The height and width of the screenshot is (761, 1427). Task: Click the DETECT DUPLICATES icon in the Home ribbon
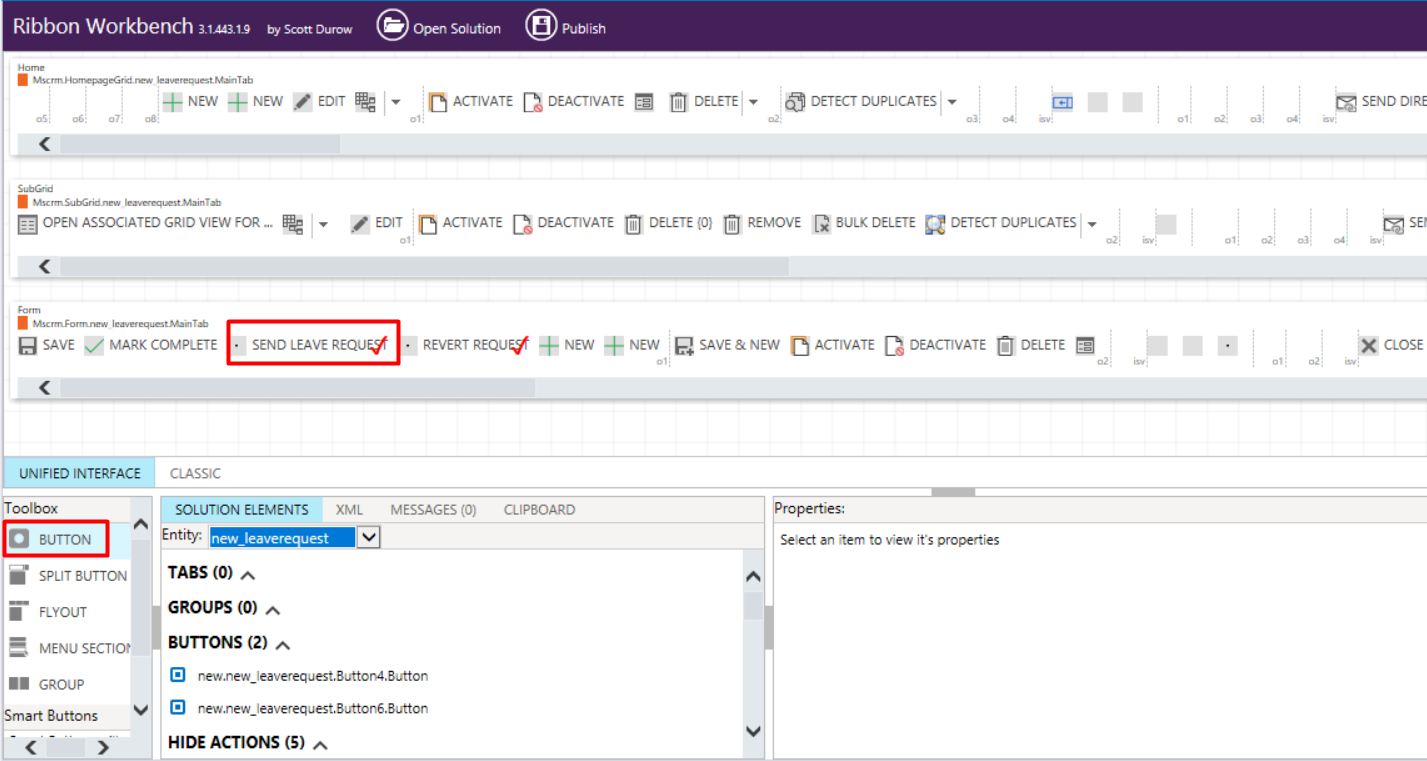pyautogui.click(x=795, y=100)
